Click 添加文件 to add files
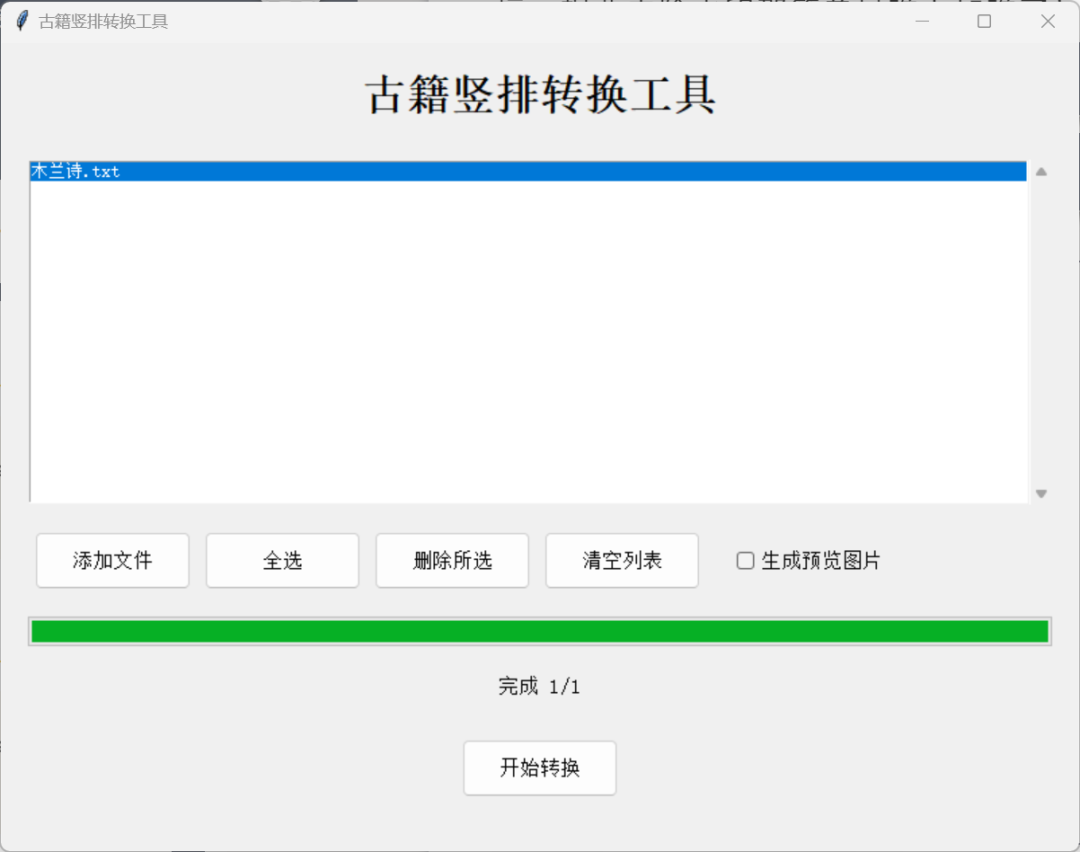 [x=112, y=561]
